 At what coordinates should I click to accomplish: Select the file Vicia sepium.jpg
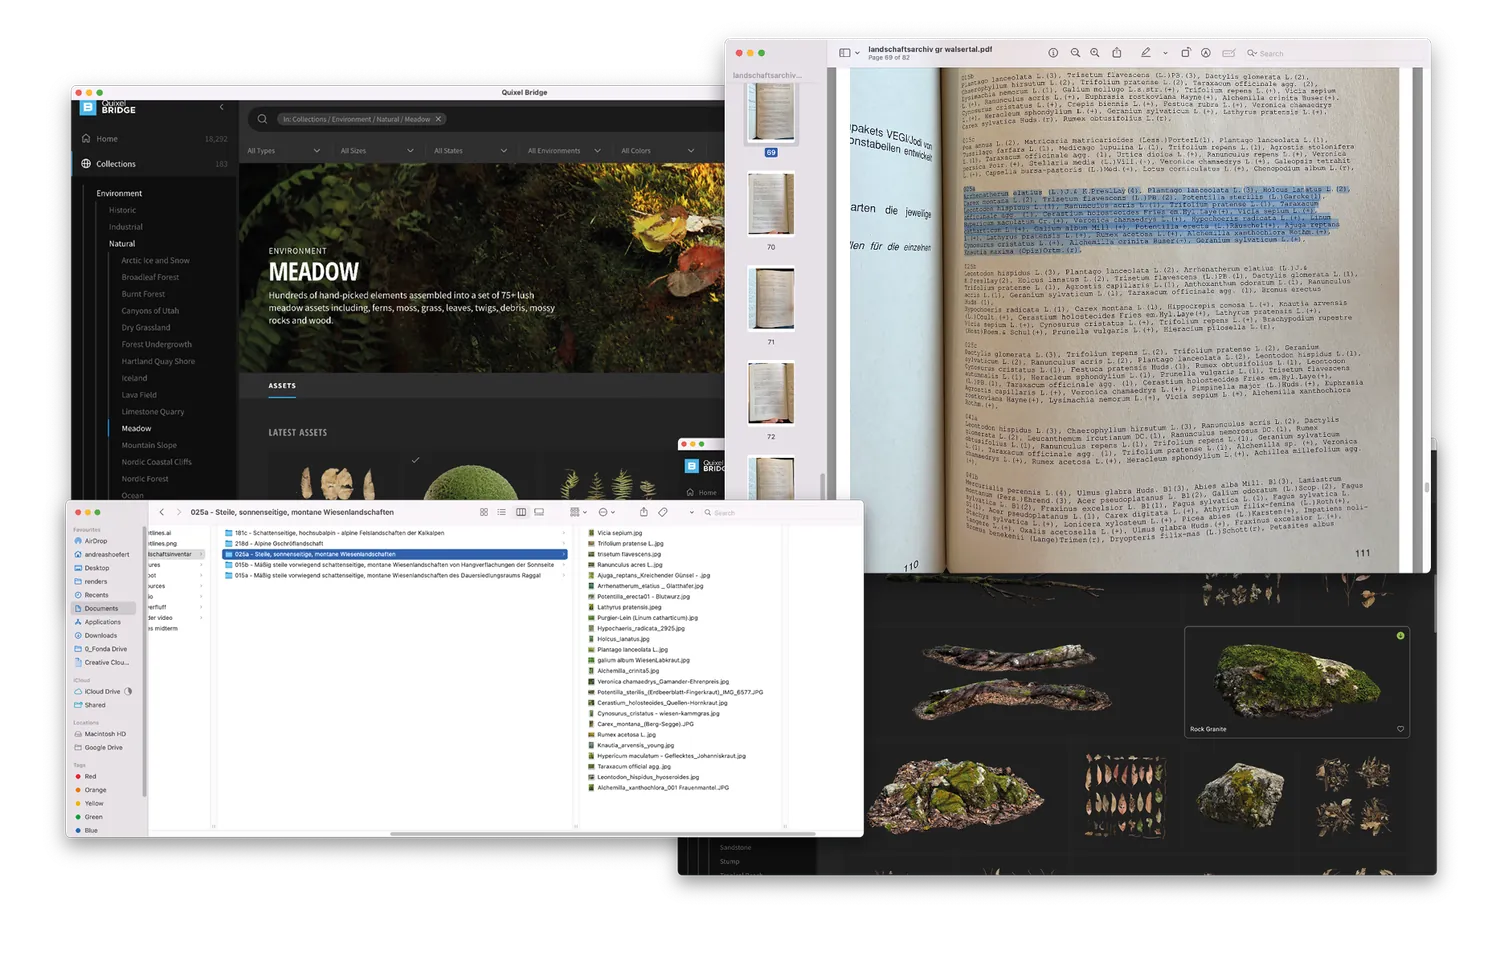coord(620,533)
